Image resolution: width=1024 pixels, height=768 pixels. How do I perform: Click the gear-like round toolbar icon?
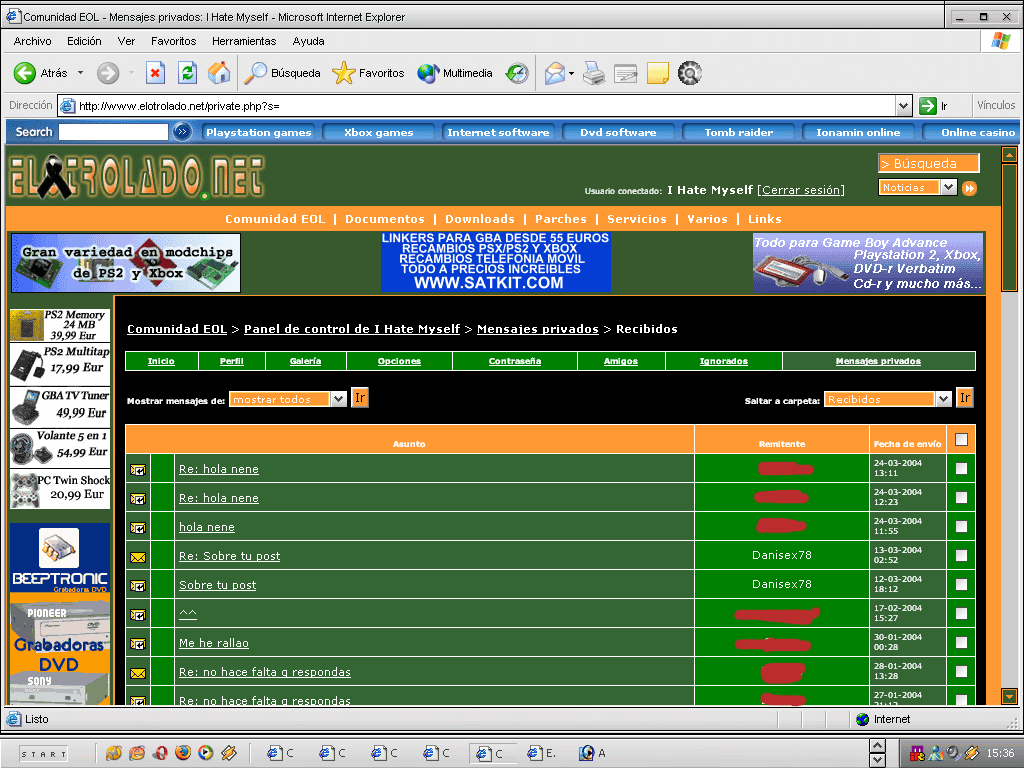690,73
